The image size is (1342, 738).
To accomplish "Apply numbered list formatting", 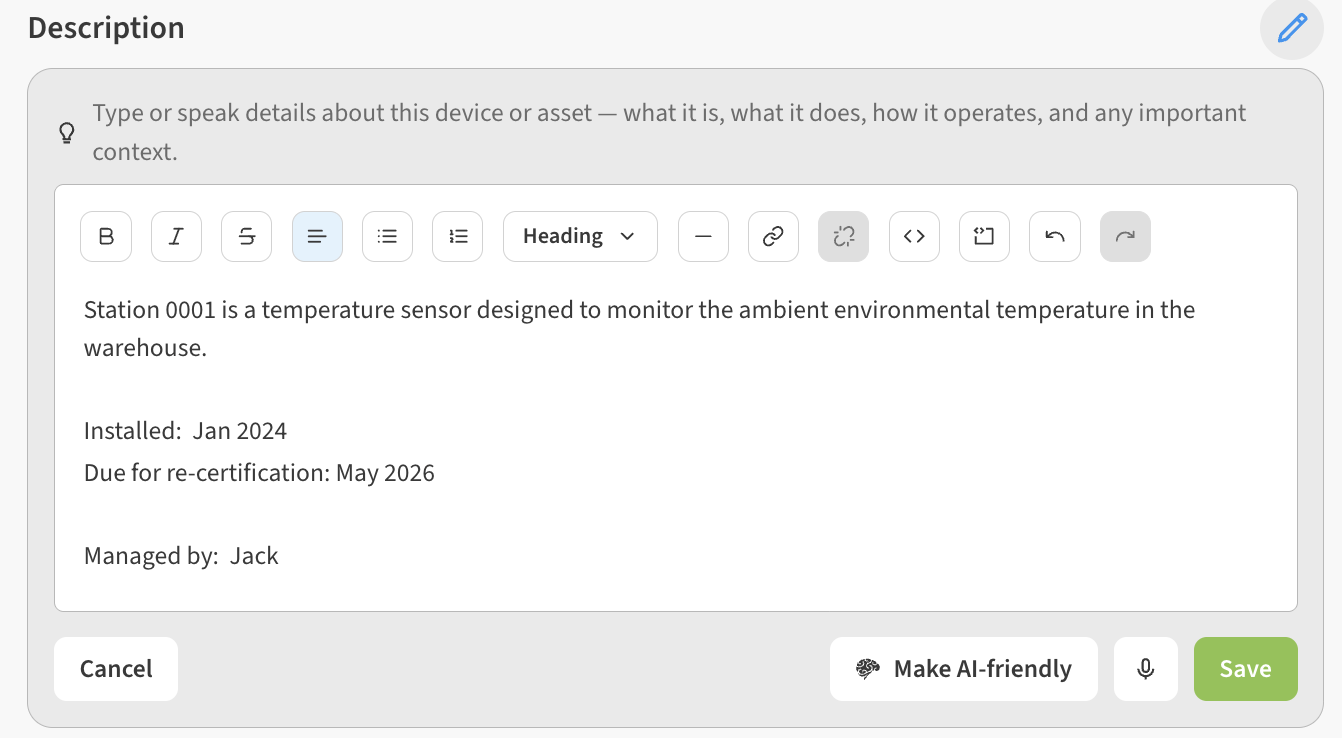I will click(x=458, y=237).
